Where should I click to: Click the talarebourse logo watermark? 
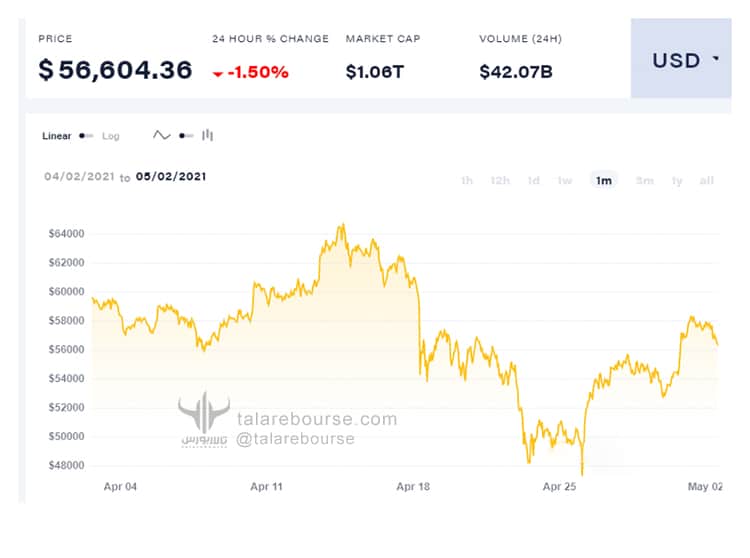(204, 418)
